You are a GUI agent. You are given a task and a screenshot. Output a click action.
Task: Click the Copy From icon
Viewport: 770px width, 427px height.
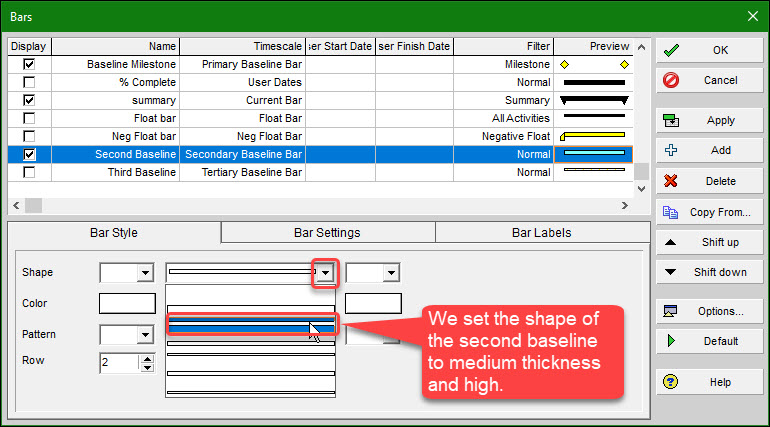pos(671,212)
